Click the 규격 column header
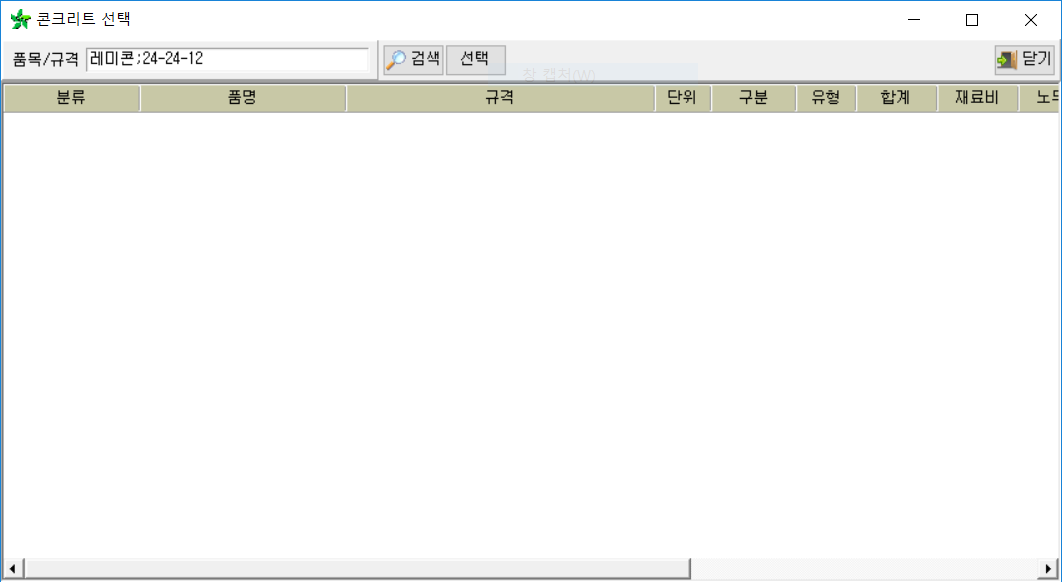Screen dimensions: 1062x582 pyautogui.click(x=500, y=98)
